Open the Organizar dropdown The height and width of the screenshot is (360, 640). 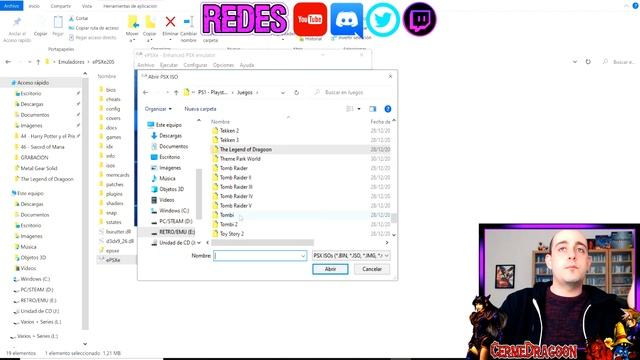coord(158,109)
